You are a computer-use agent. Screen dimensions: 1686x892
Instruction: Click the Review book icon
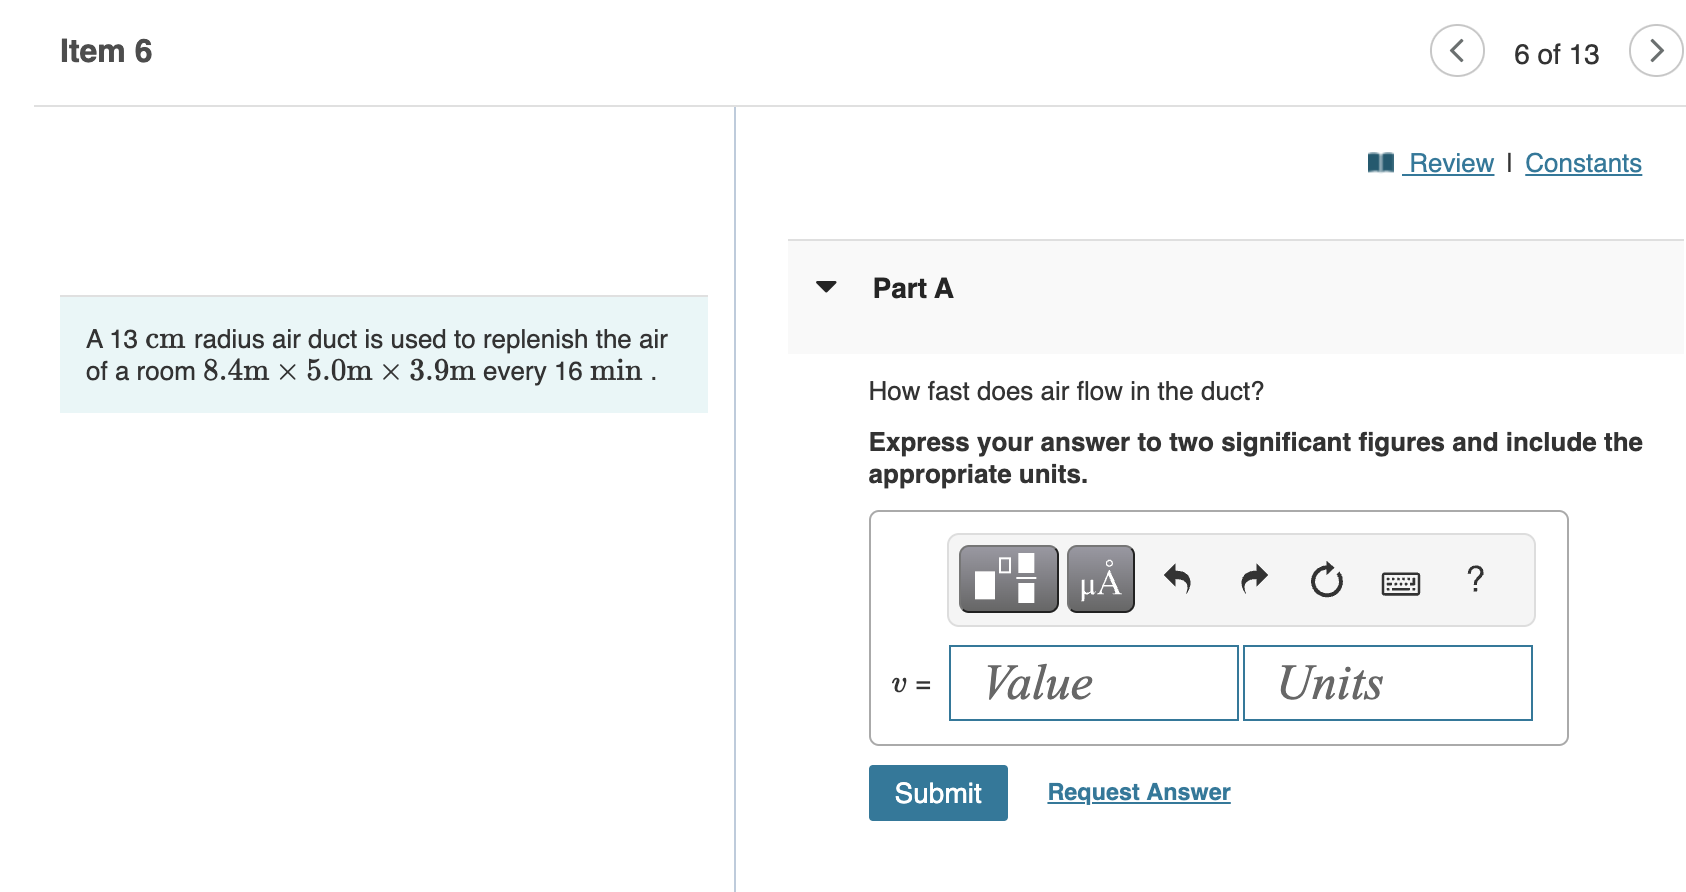1378,162
